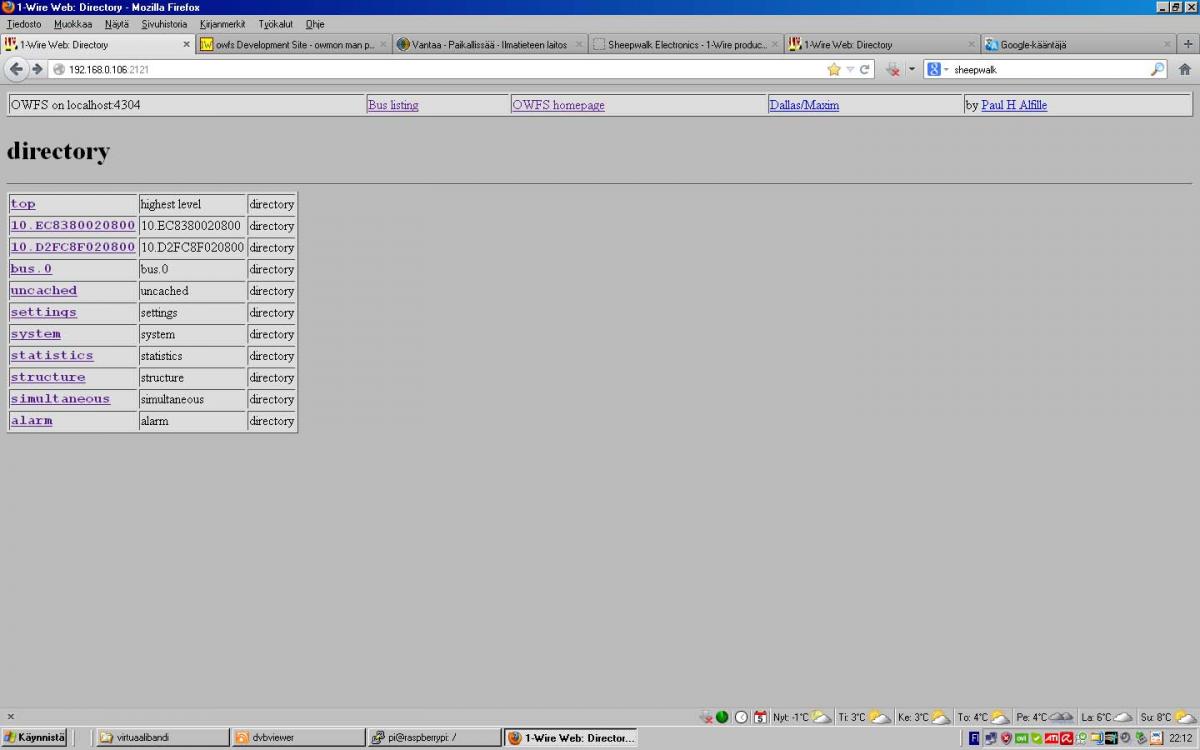Open the system directory link
Screen dimensions: 1200x750
tap(36, 334)
